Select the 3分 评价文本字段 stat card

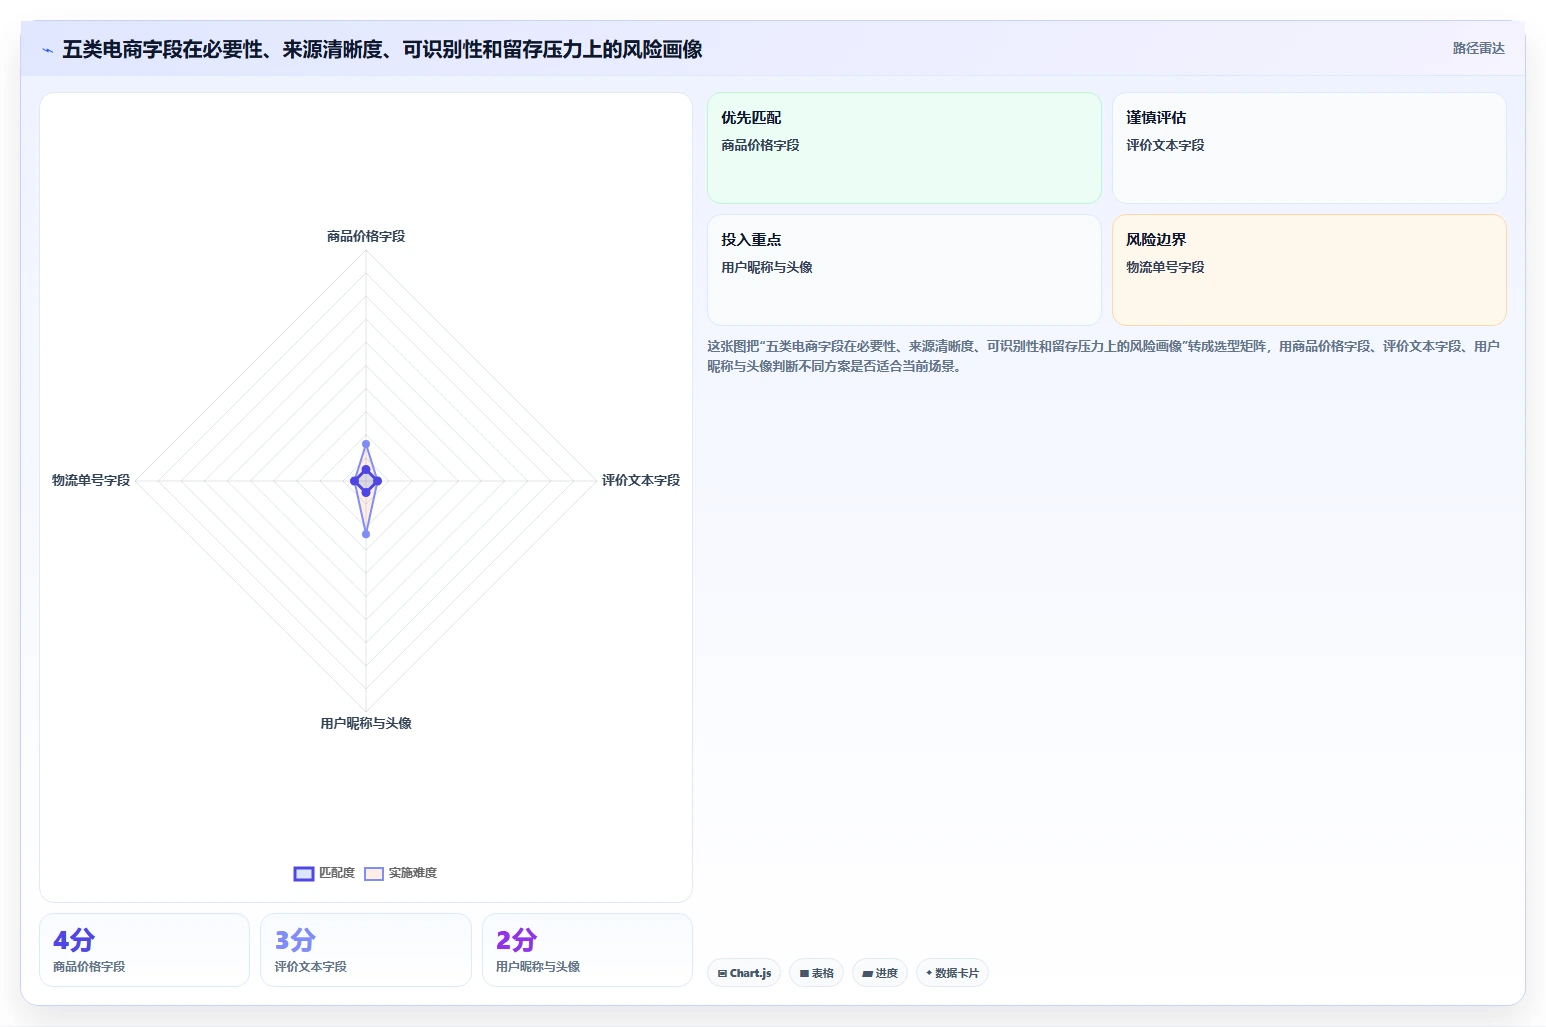coord(366,950)
